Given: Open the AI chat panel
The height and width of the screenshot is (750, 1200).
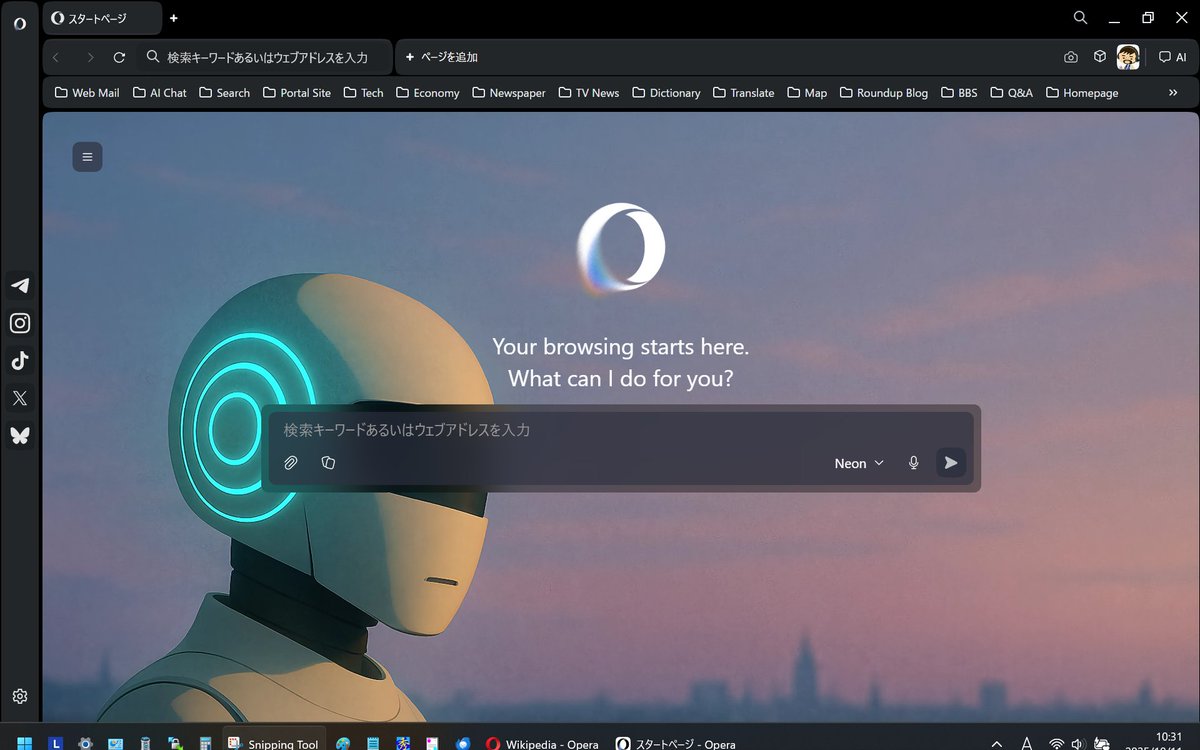Looking at the screenshot, I should [1172, 57].
